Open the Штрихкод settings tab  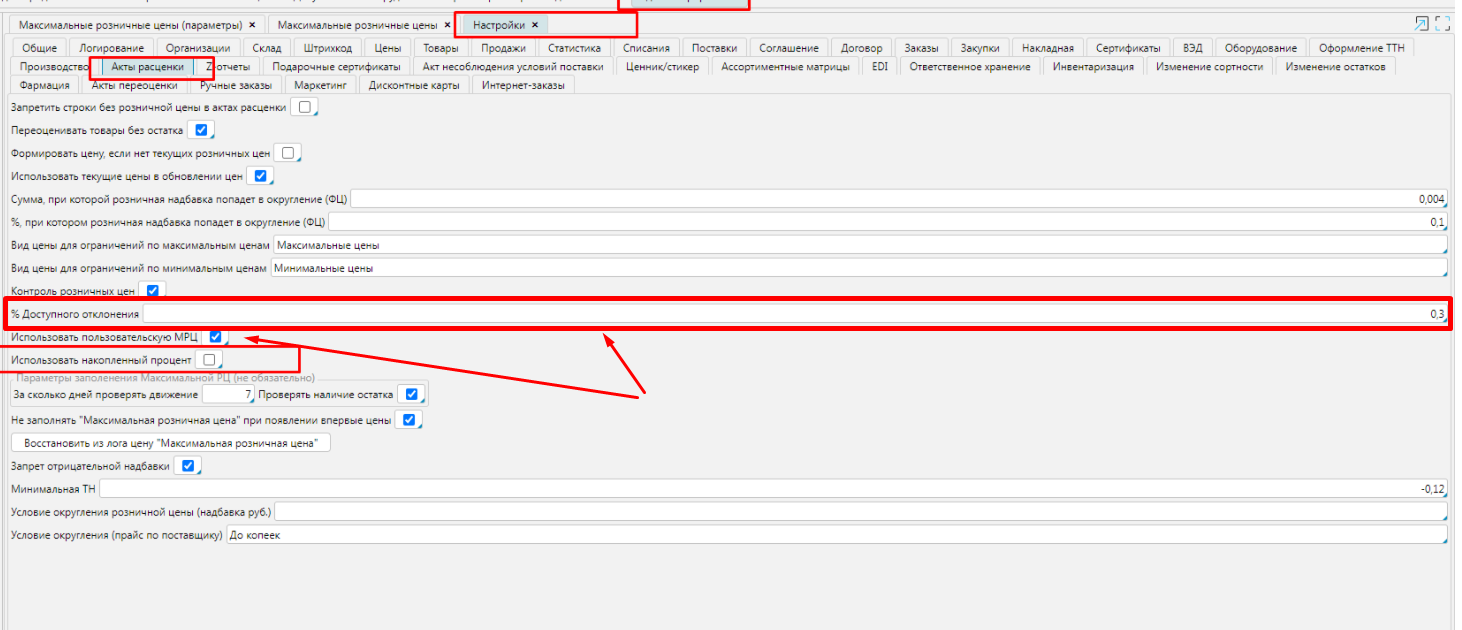tap(327, 48)
